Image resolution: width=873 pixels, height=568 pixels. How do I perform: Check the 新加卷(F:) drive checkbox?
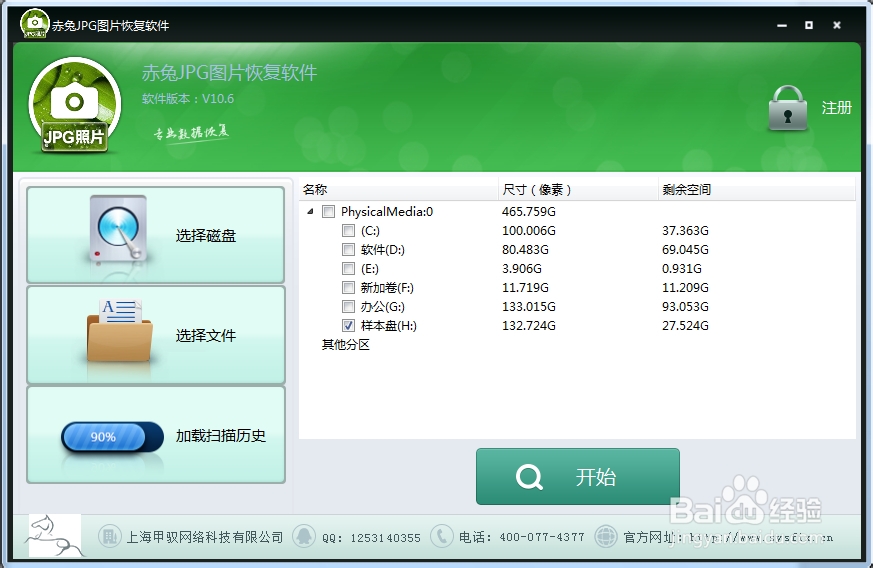pyautogui.click(x=349, y=287)
